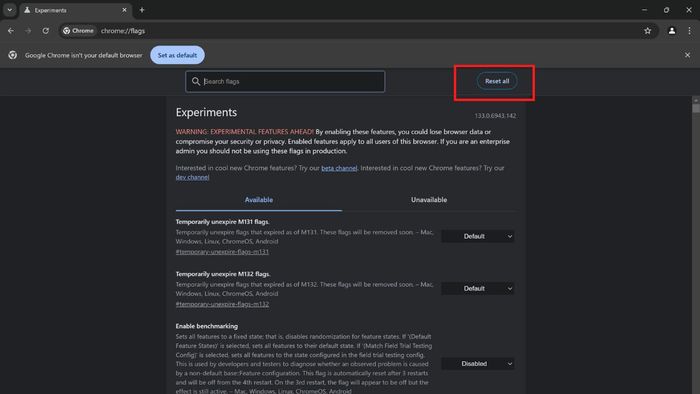Viewport: 700px width, 394px height.
Task: Open the beta channel link
Action: click(339, 168)
